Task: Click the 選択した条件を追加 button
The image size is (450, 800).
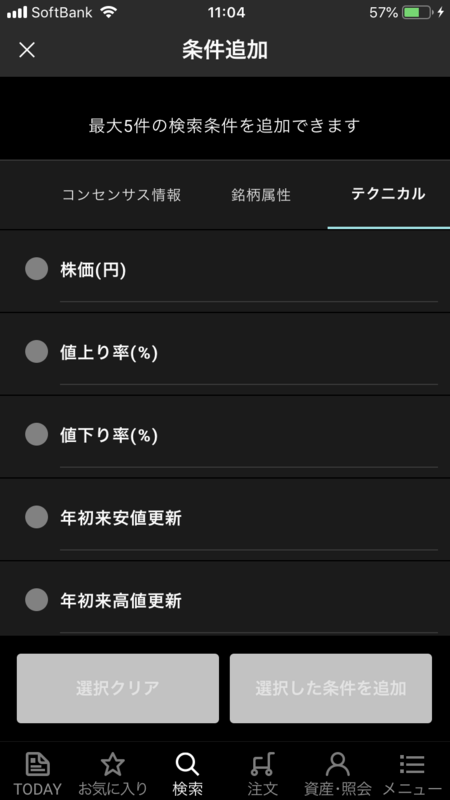Action: click(x=331, y=688)
